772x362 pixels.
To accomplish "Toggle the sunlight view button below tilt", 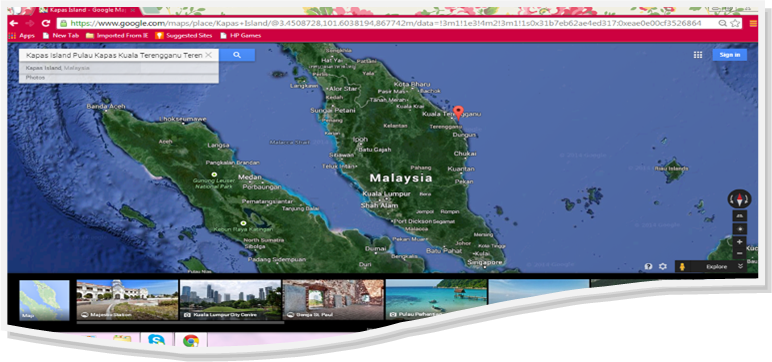I will (740, 229).
